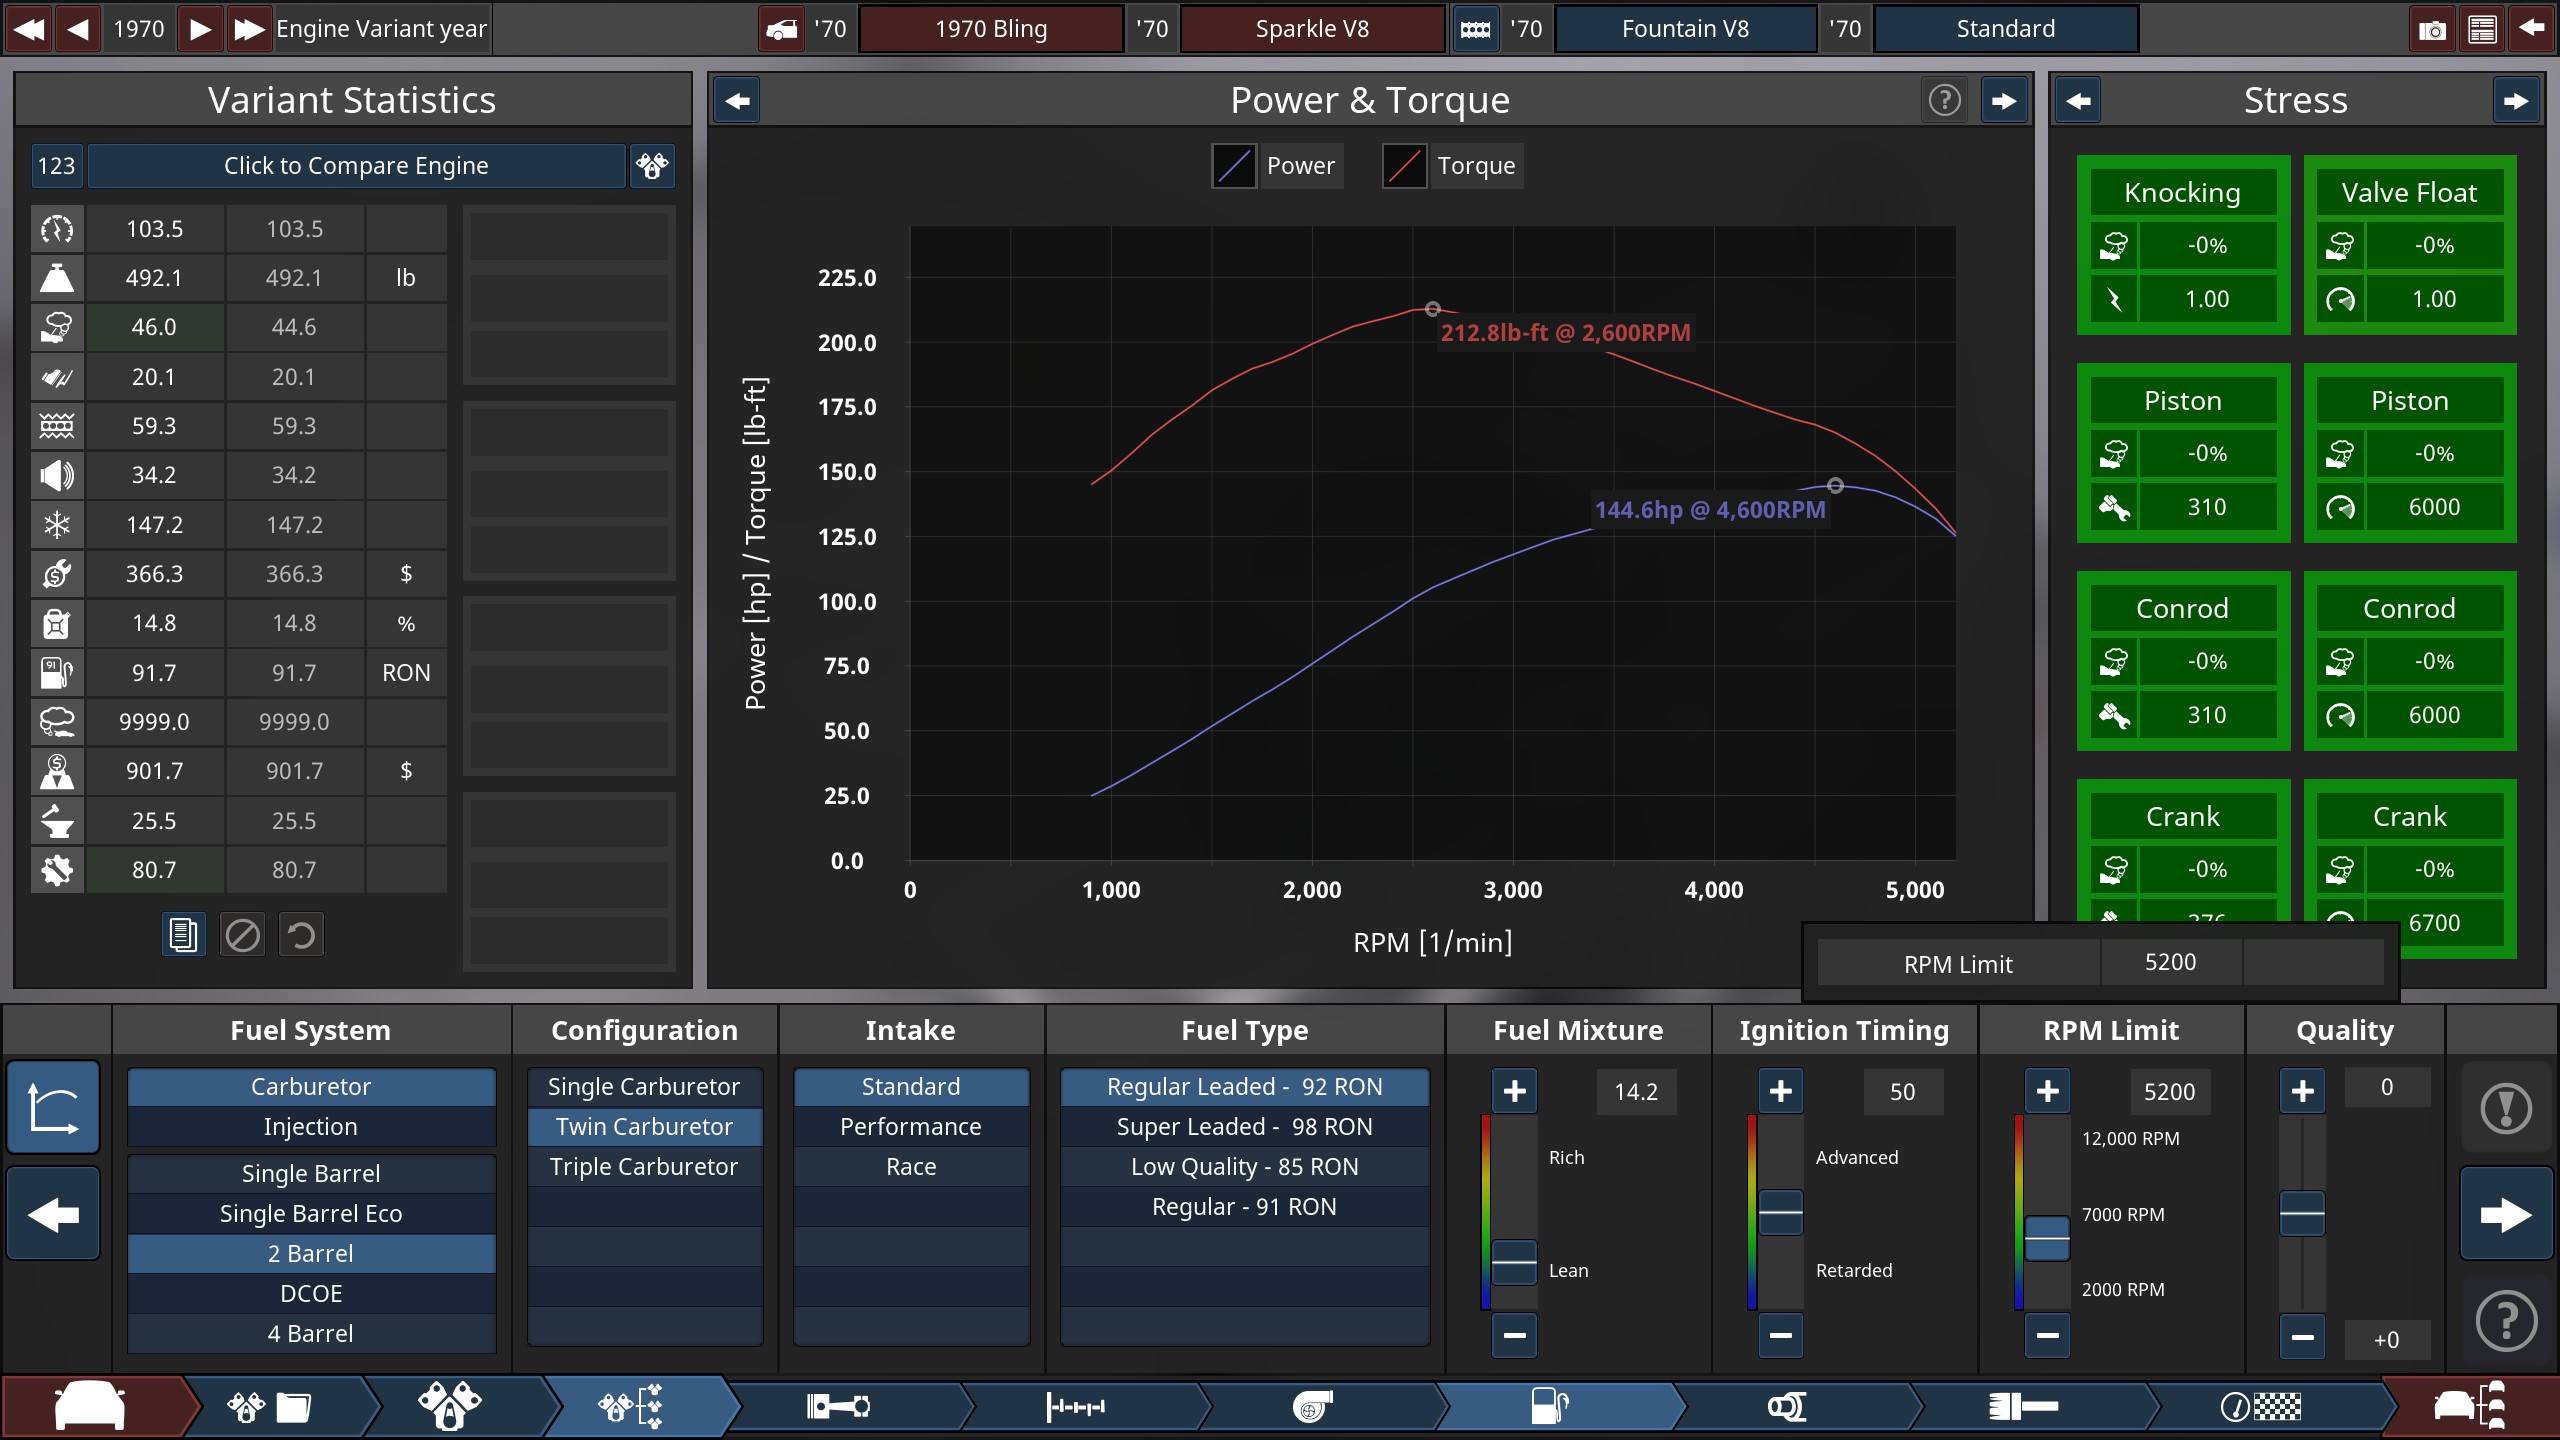
Task: Open the engine comparison selector icon
Action: (652, 166)
